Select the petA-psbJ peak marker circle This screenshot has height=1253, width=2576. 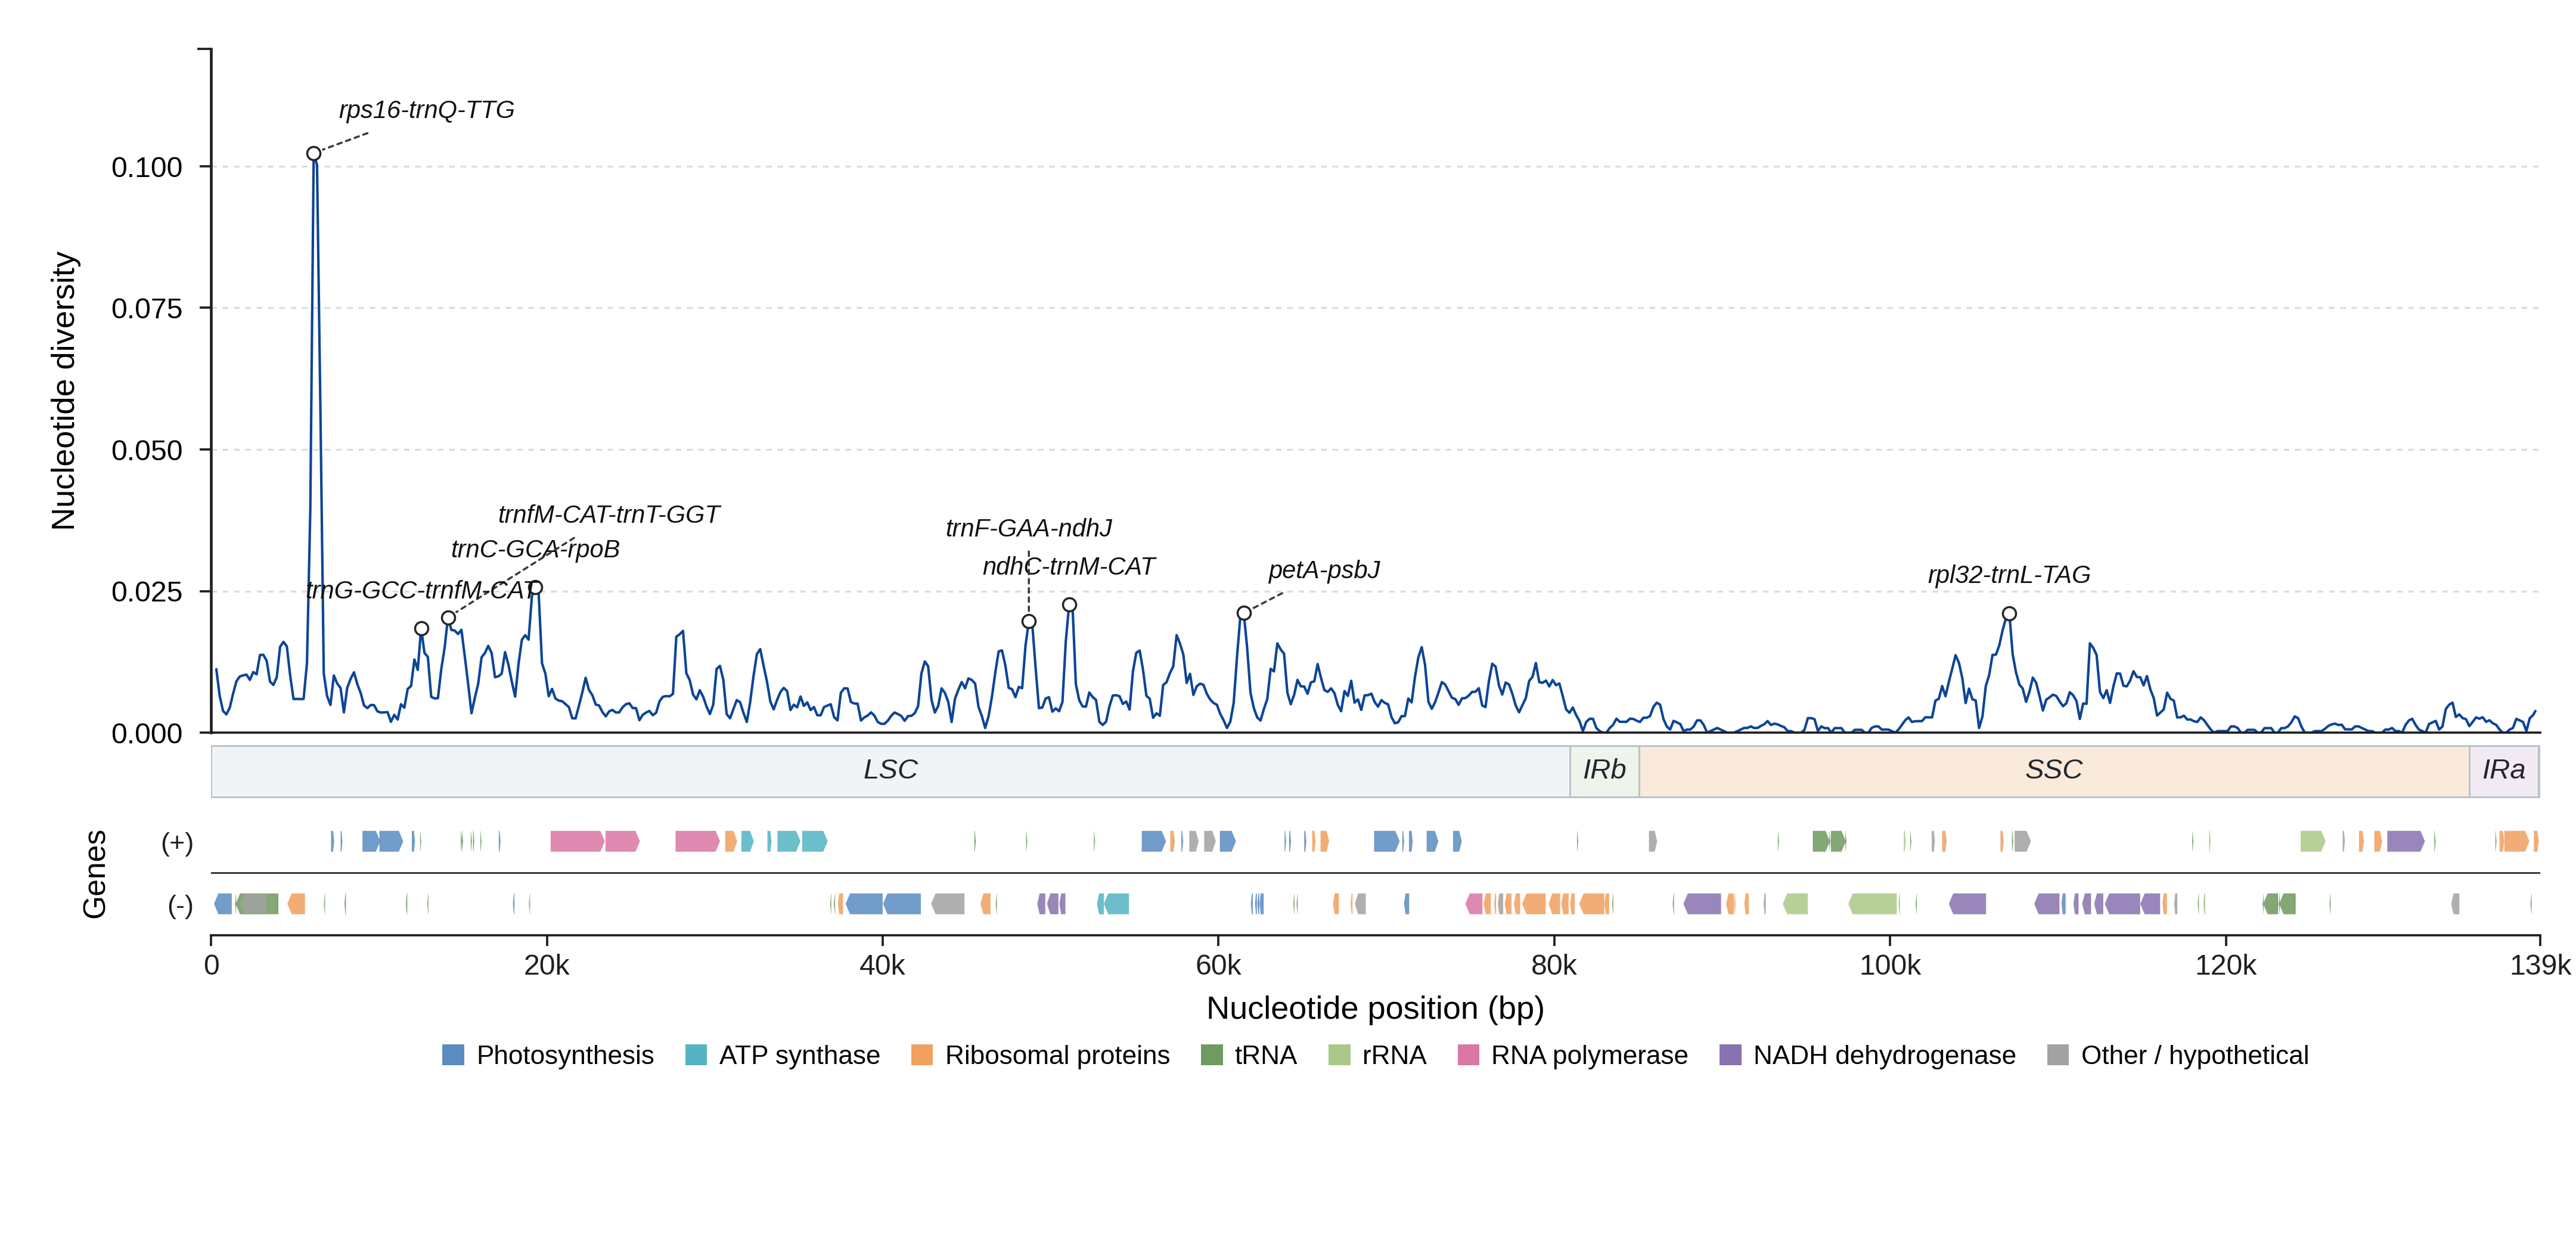pyautogui.click(x=1244, y=613)
